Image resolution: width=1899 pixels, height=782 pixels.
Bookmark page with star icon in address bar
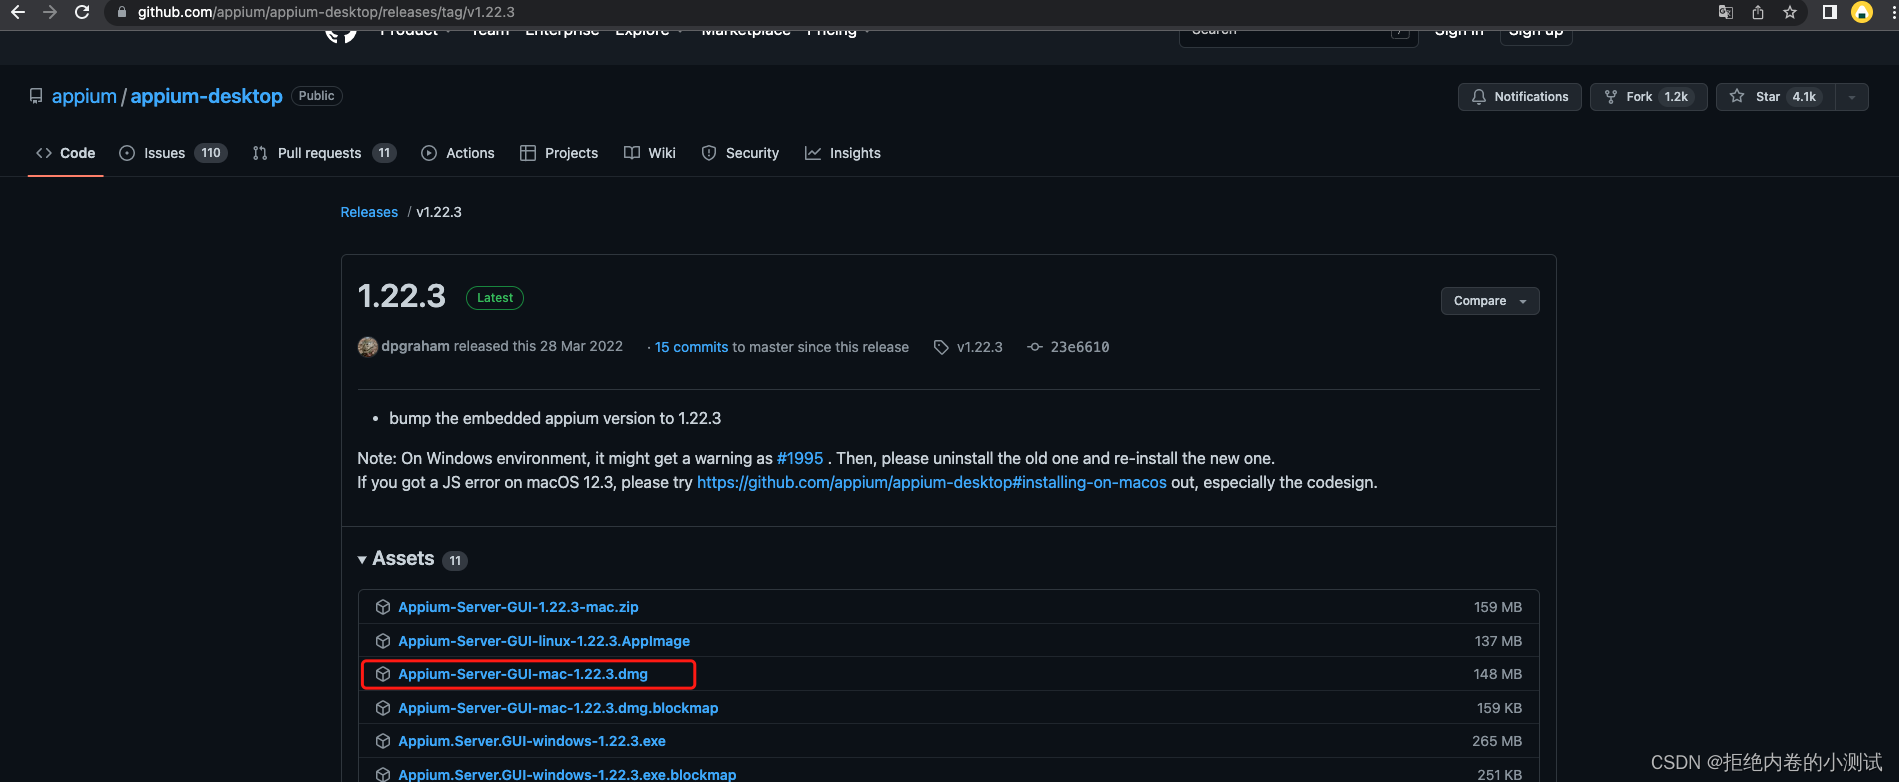(1790, 12)
